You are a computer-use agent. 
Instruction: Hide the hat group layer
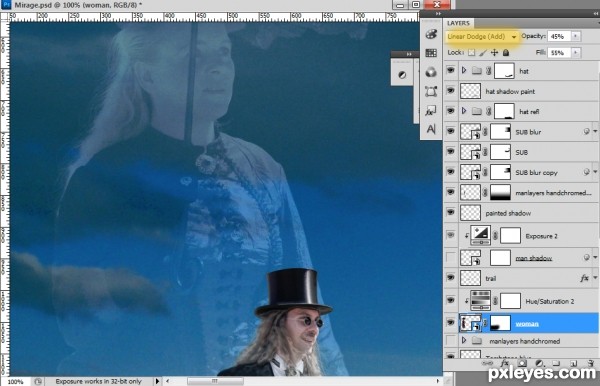tap(451, 70)
